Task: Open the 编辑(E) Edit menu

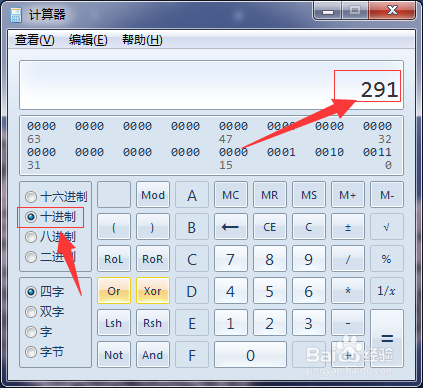Action: click(x=88, y=40)
